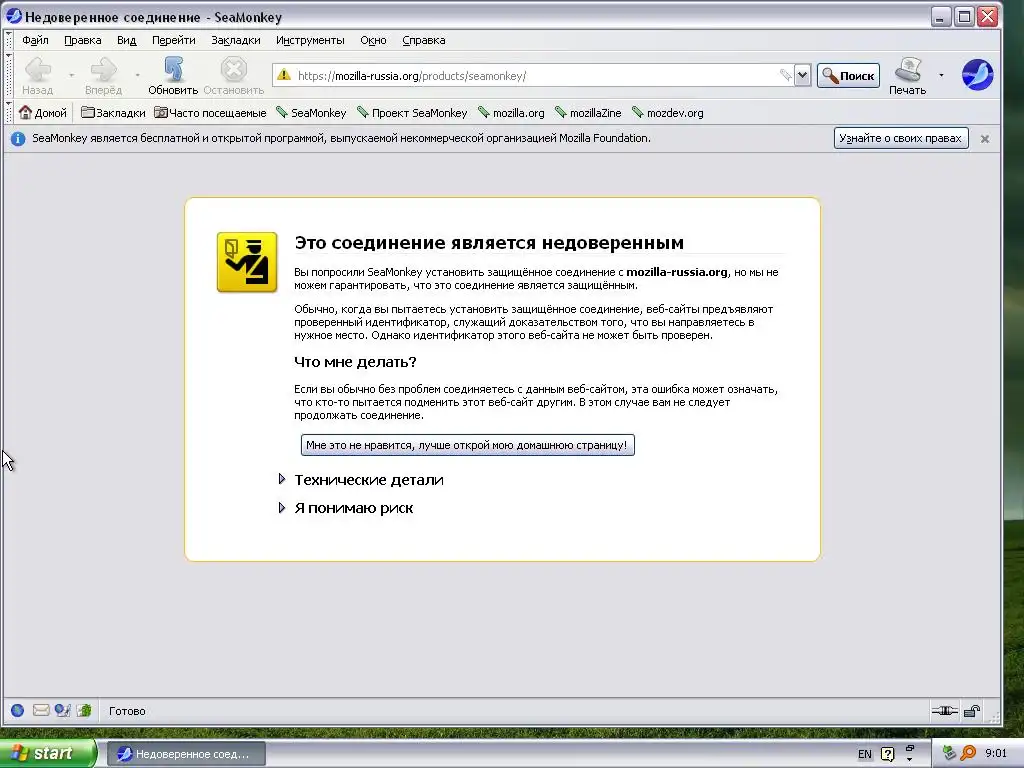This screenshot has height=768, width=1024.
Task: Open the Проект SeaMonkey bookmark
Action: point(413,113)
